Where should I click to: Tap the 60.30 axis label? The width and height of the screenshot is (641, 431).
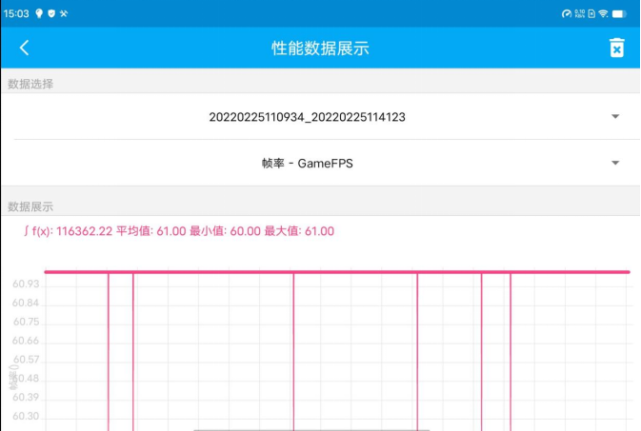click(x=26, y=416)
